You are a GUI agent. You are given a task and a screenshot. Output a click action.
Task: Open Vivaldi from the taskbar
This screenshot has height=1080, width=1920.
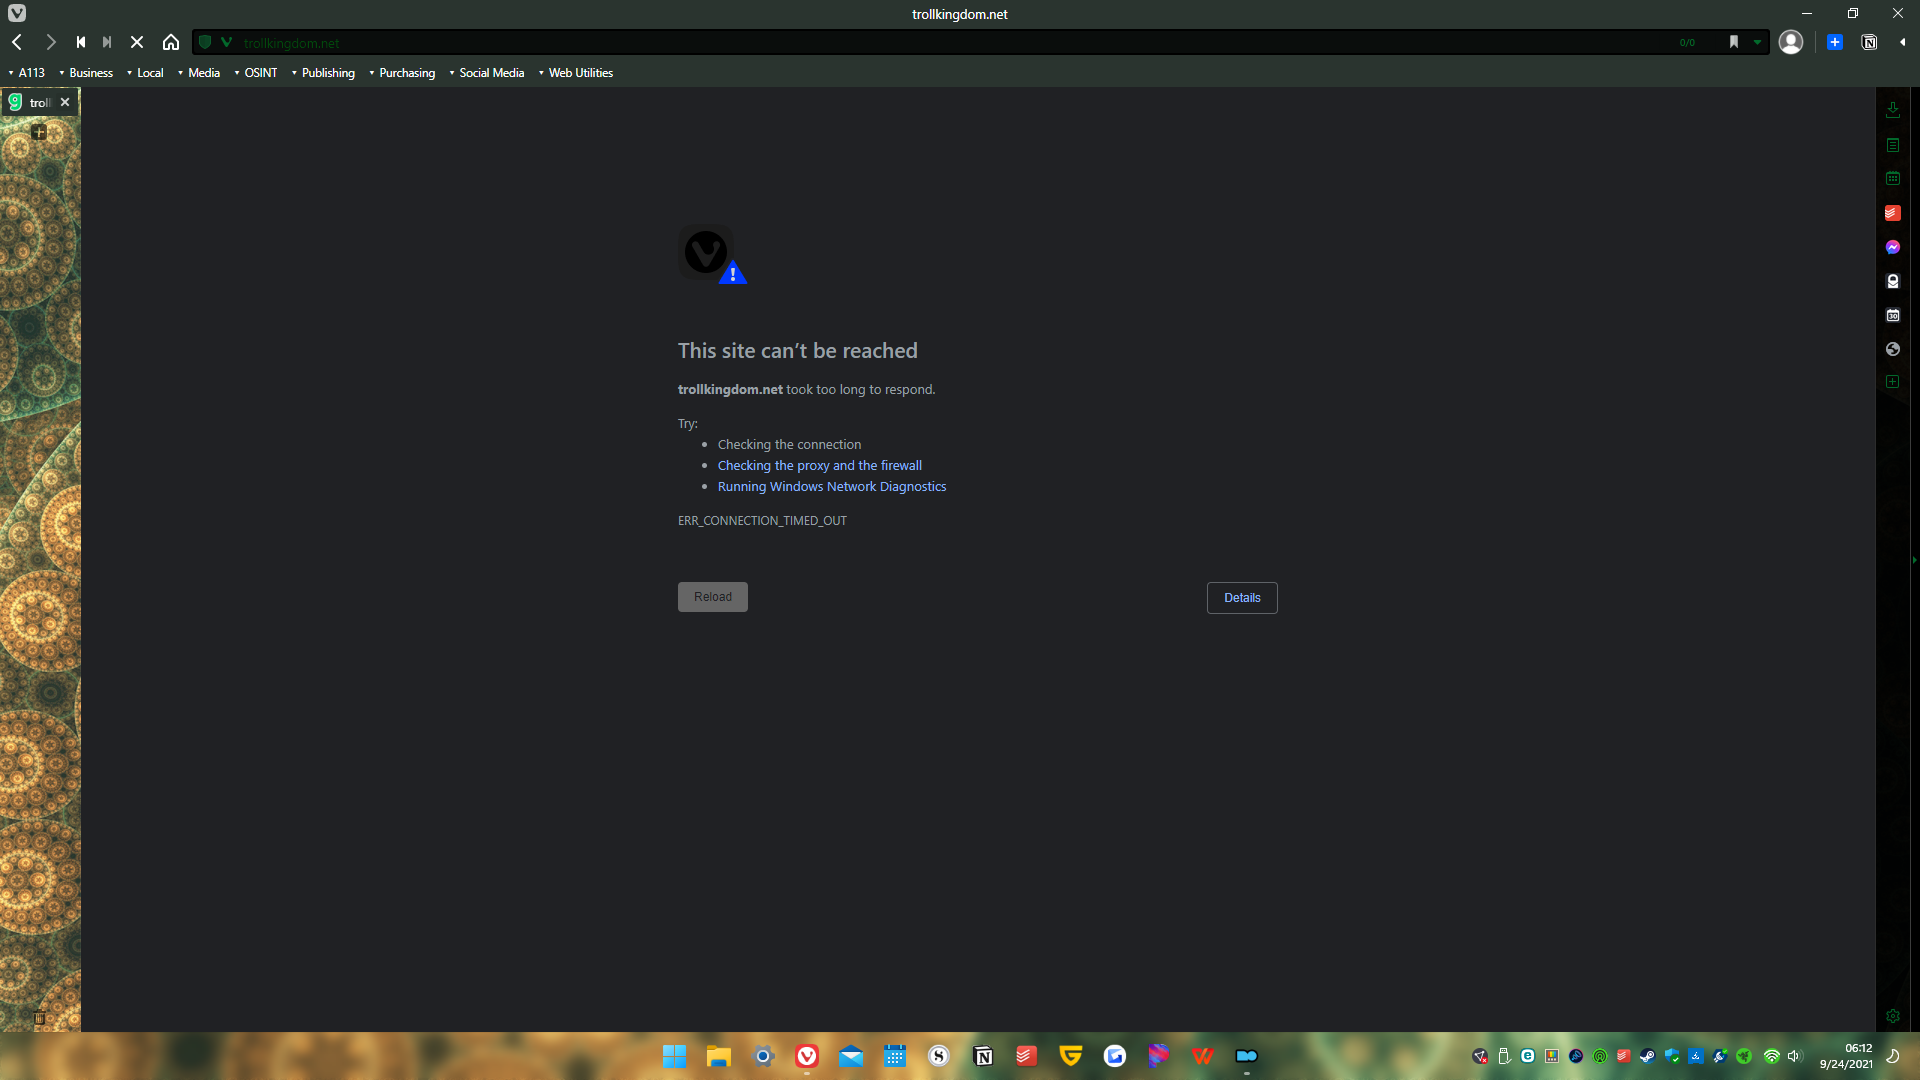pos(807,1056)
